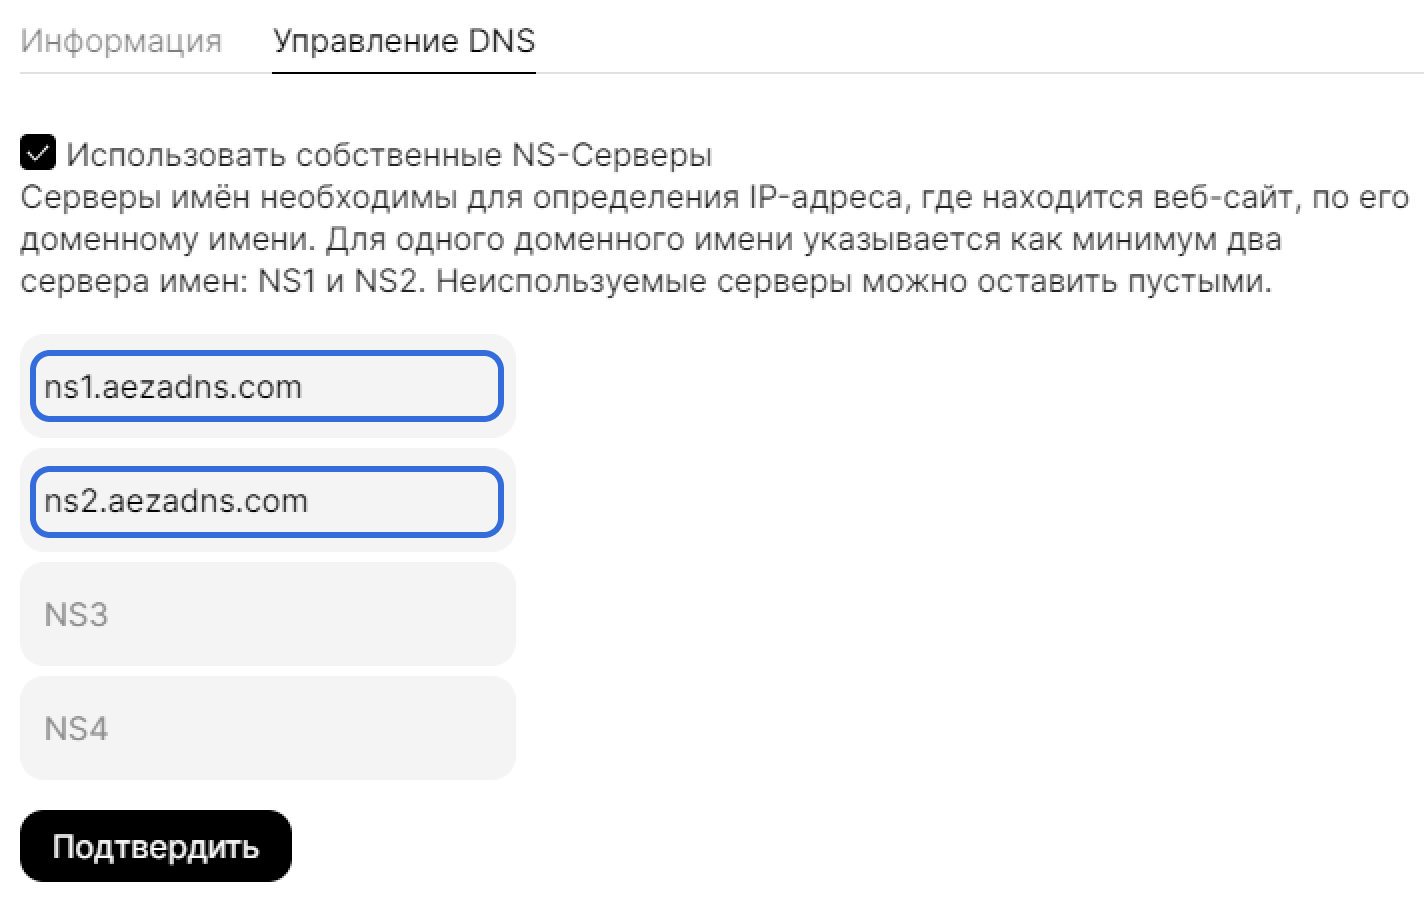Screen dimensions: 1424x906
Task: Click the active DNS management tab
Action: point(404,41)
